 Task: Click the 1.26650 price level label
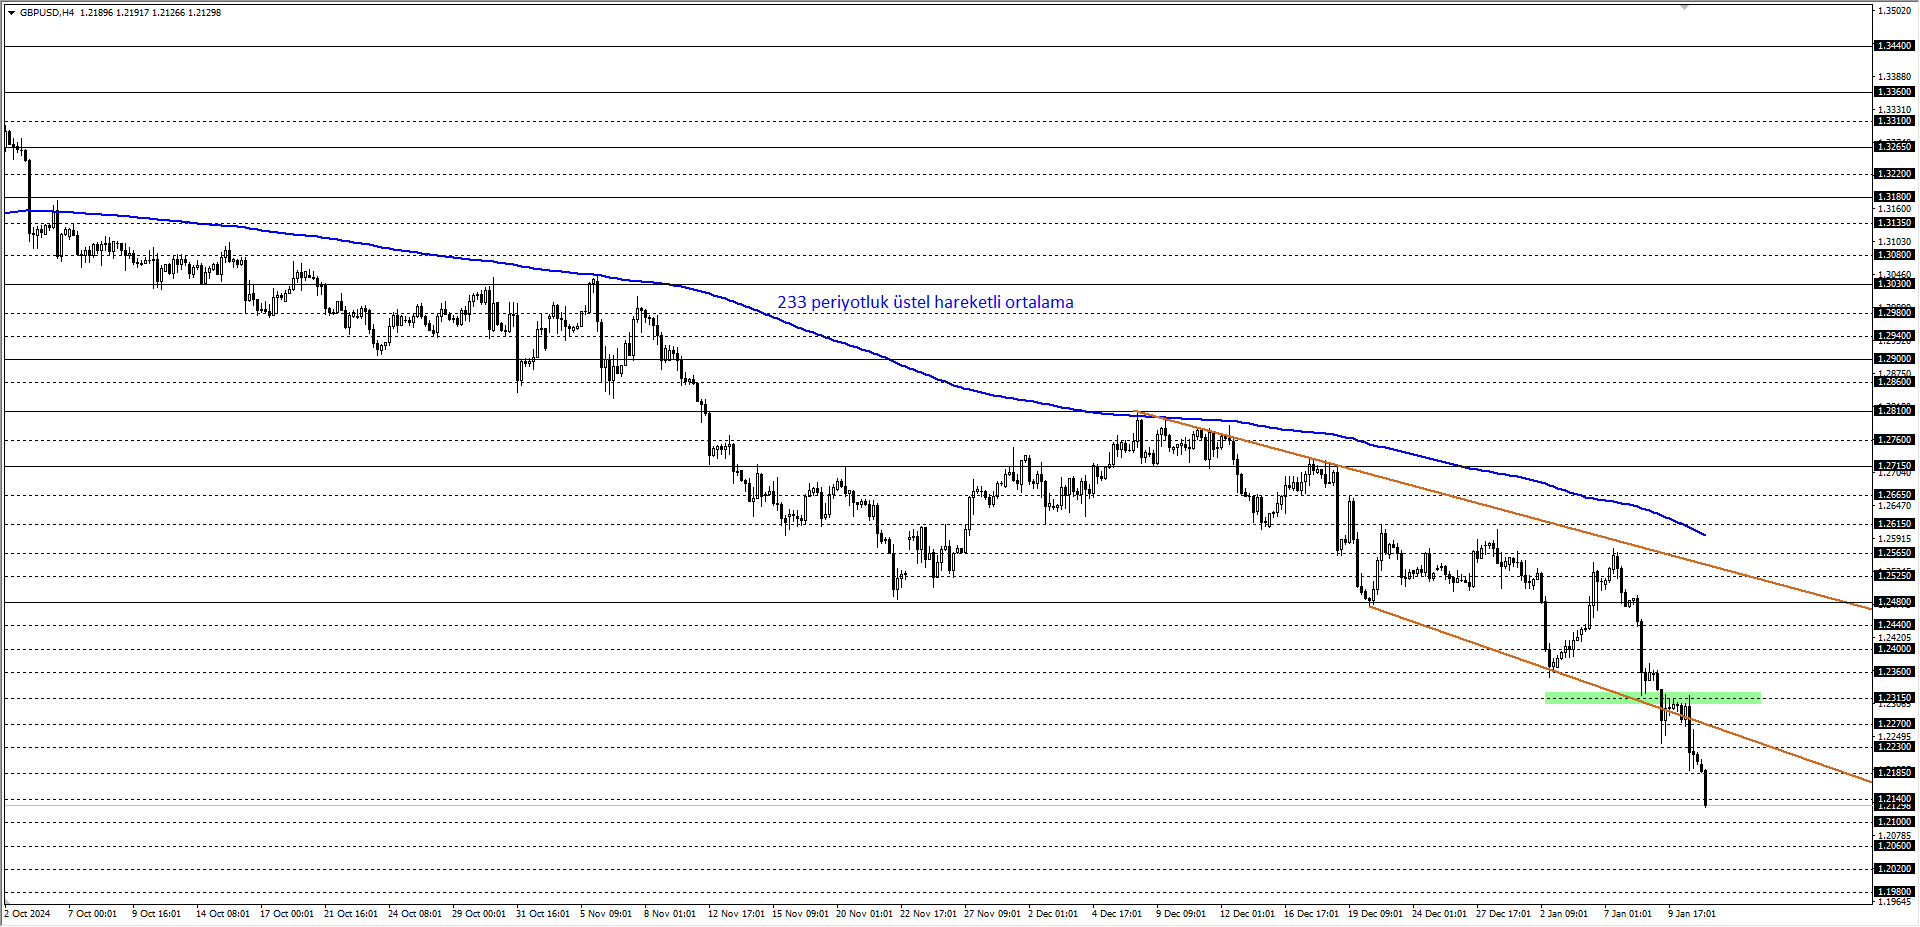[x=1894, y=495]
